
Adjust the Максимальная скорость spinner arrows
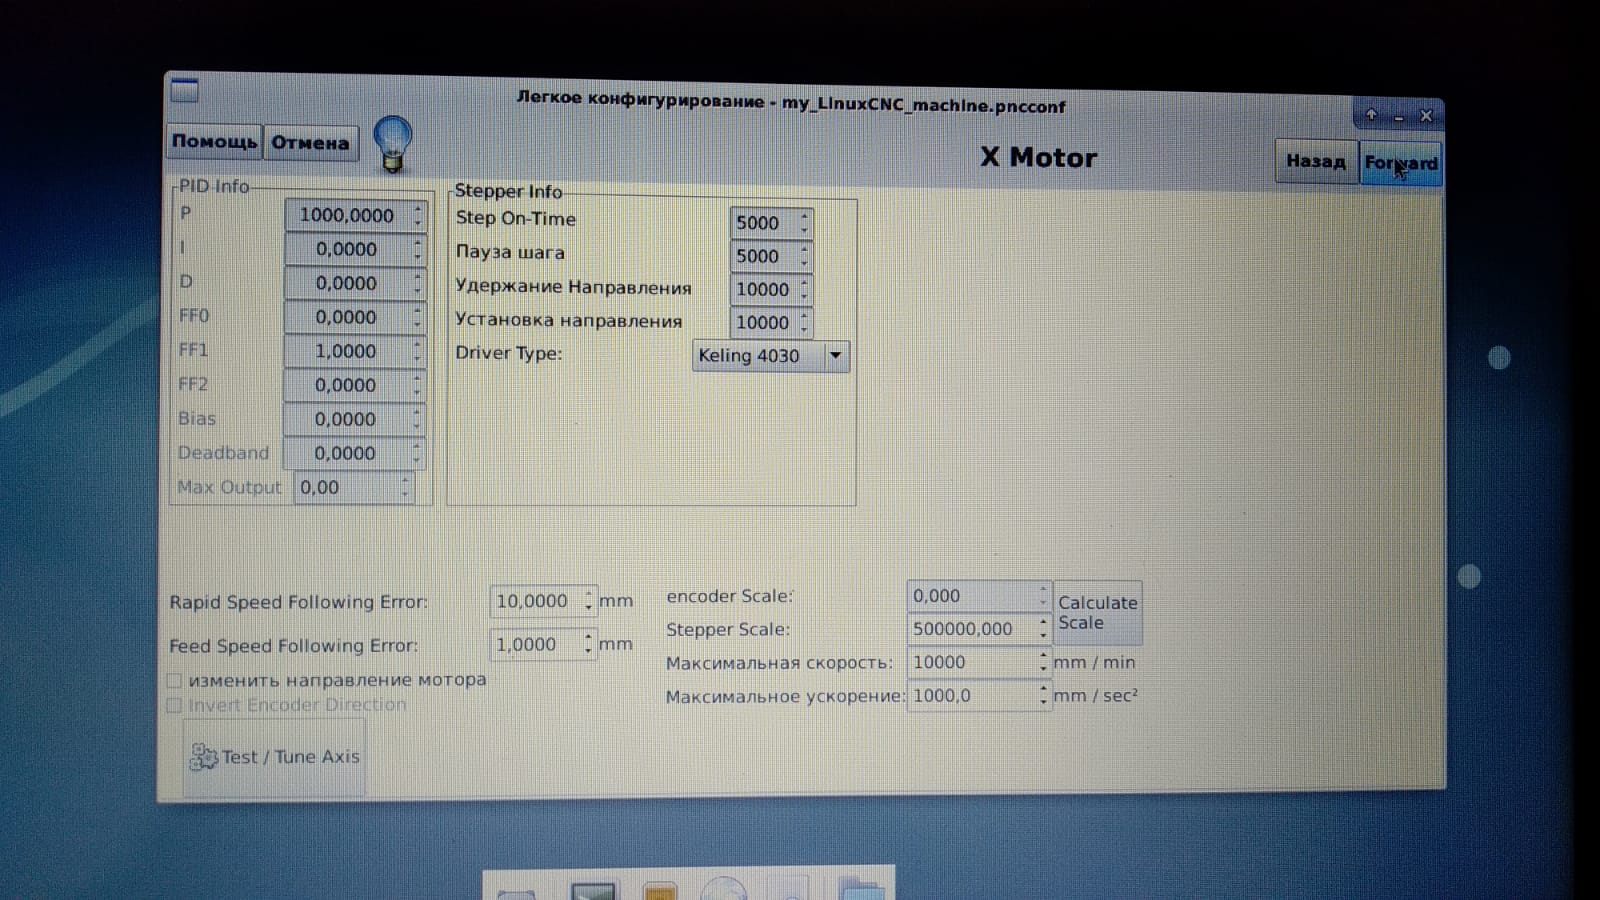coord(1044,662)
